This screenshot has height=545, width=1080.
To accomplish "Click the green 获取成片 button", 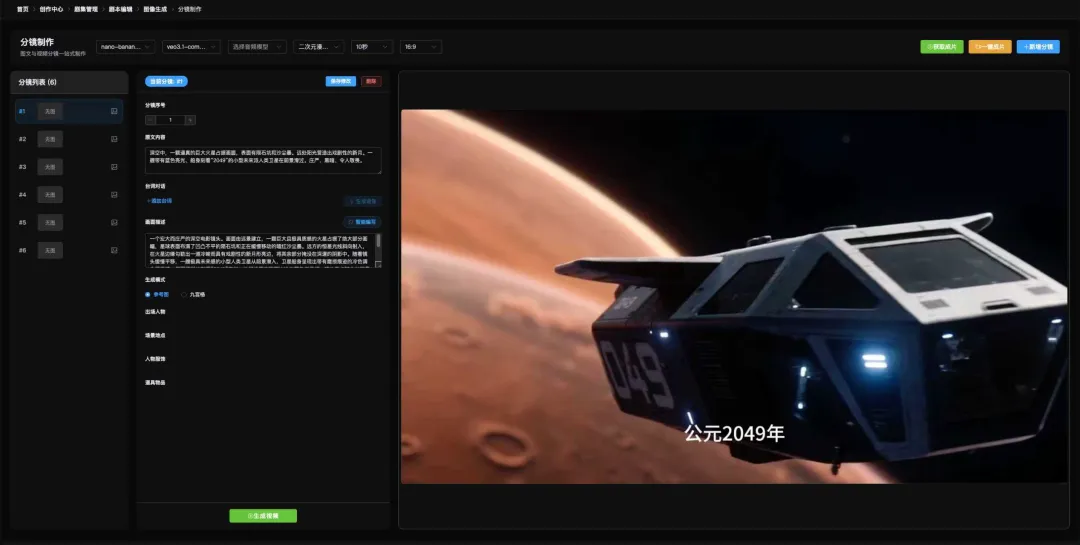I will point(942,47).
